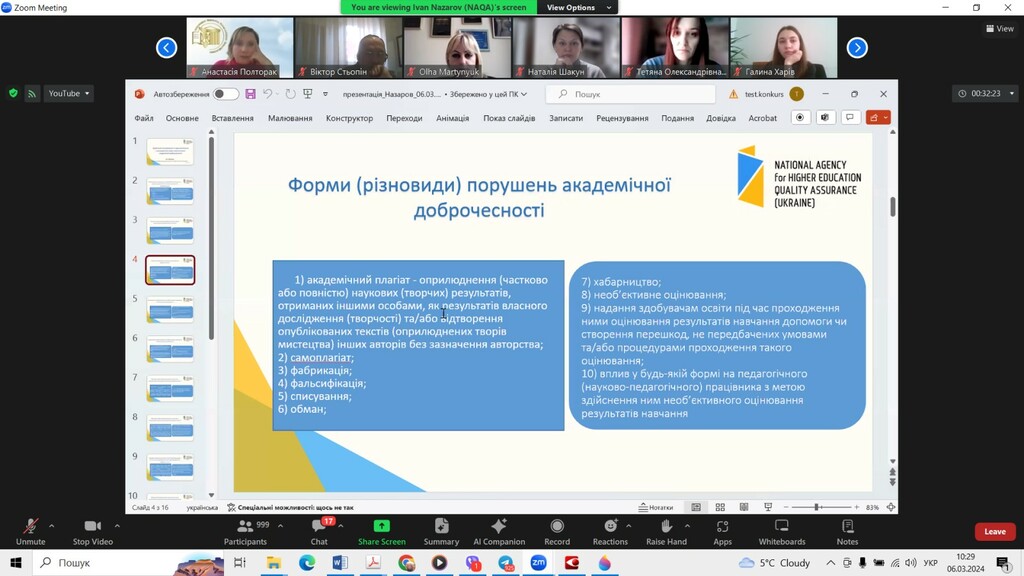The height and width of the screenshot is (576, 1024).
Task: Click the red Leave button
Action: click(994, 532)
